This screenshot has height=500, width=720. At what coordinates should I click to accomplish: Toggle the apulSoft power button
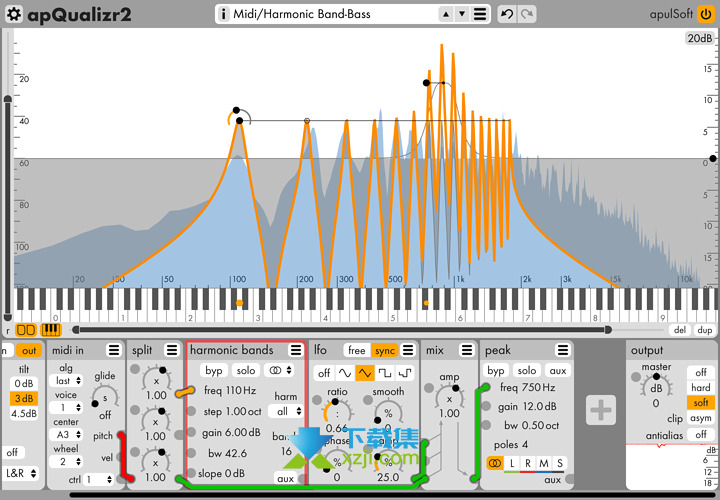pyautogui.click(x=706, y=14)
